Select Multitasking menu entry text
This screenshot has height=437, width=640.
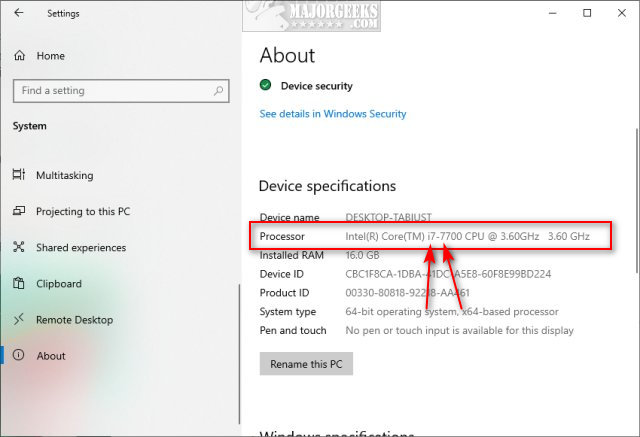point(64,175)
